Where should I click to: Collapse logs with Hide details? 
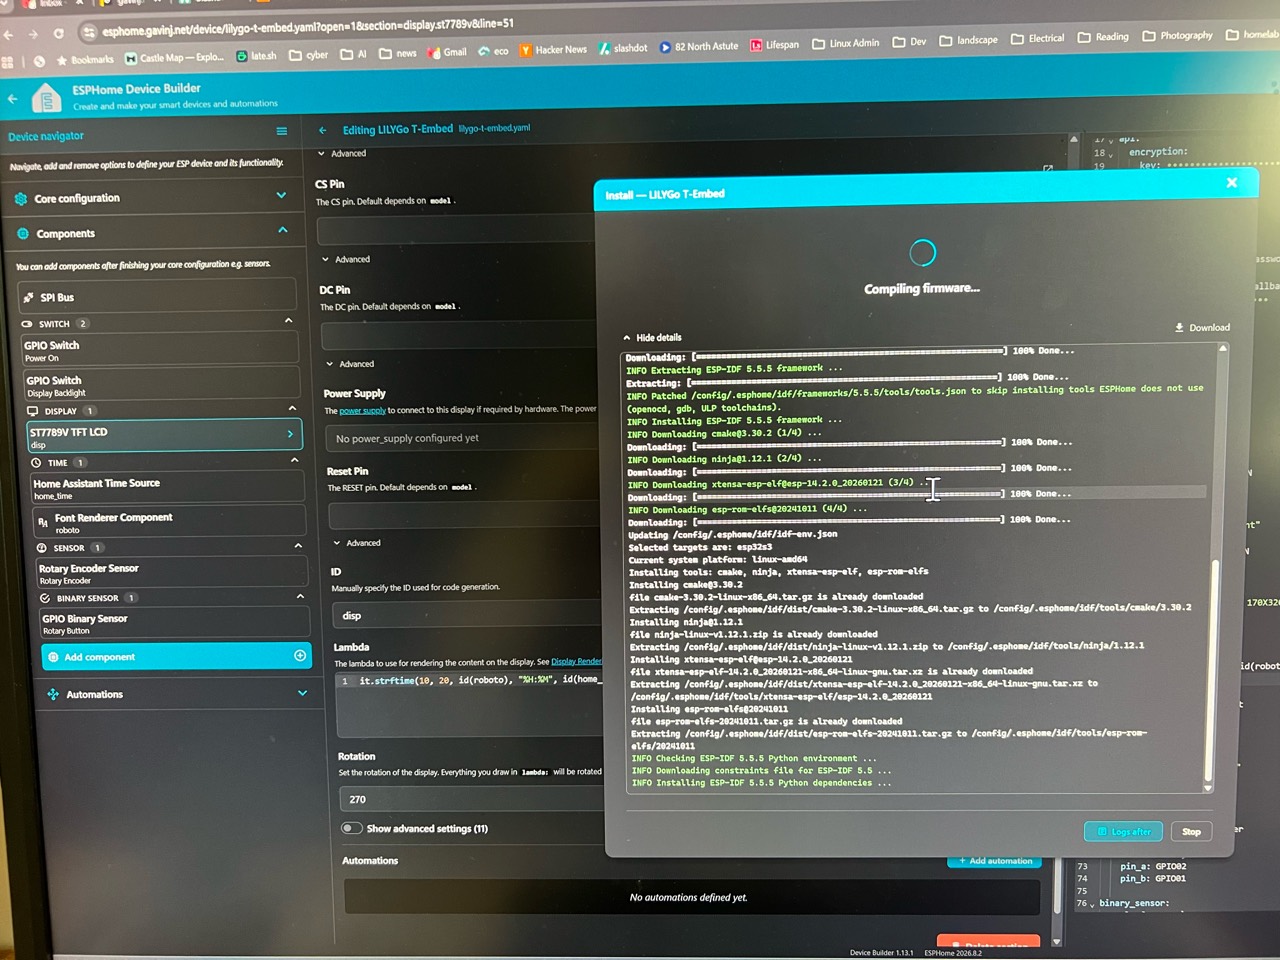pyautogui.click(x=652, y=338)
